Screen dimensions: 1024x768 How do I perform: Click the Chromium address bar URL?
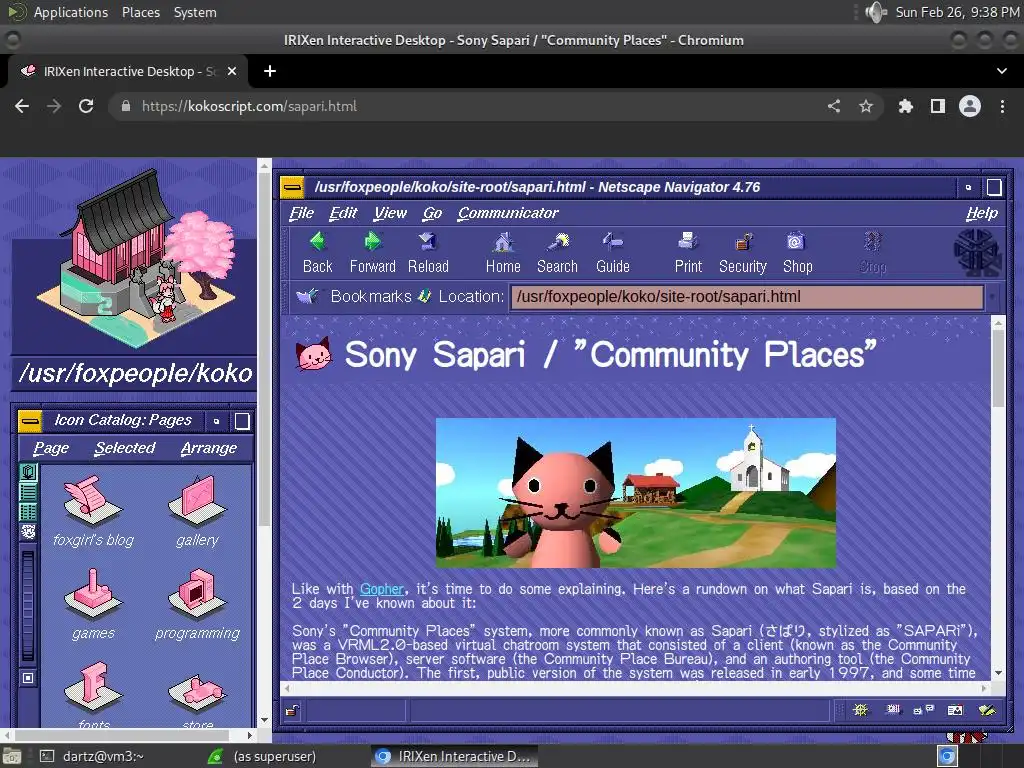249,106
